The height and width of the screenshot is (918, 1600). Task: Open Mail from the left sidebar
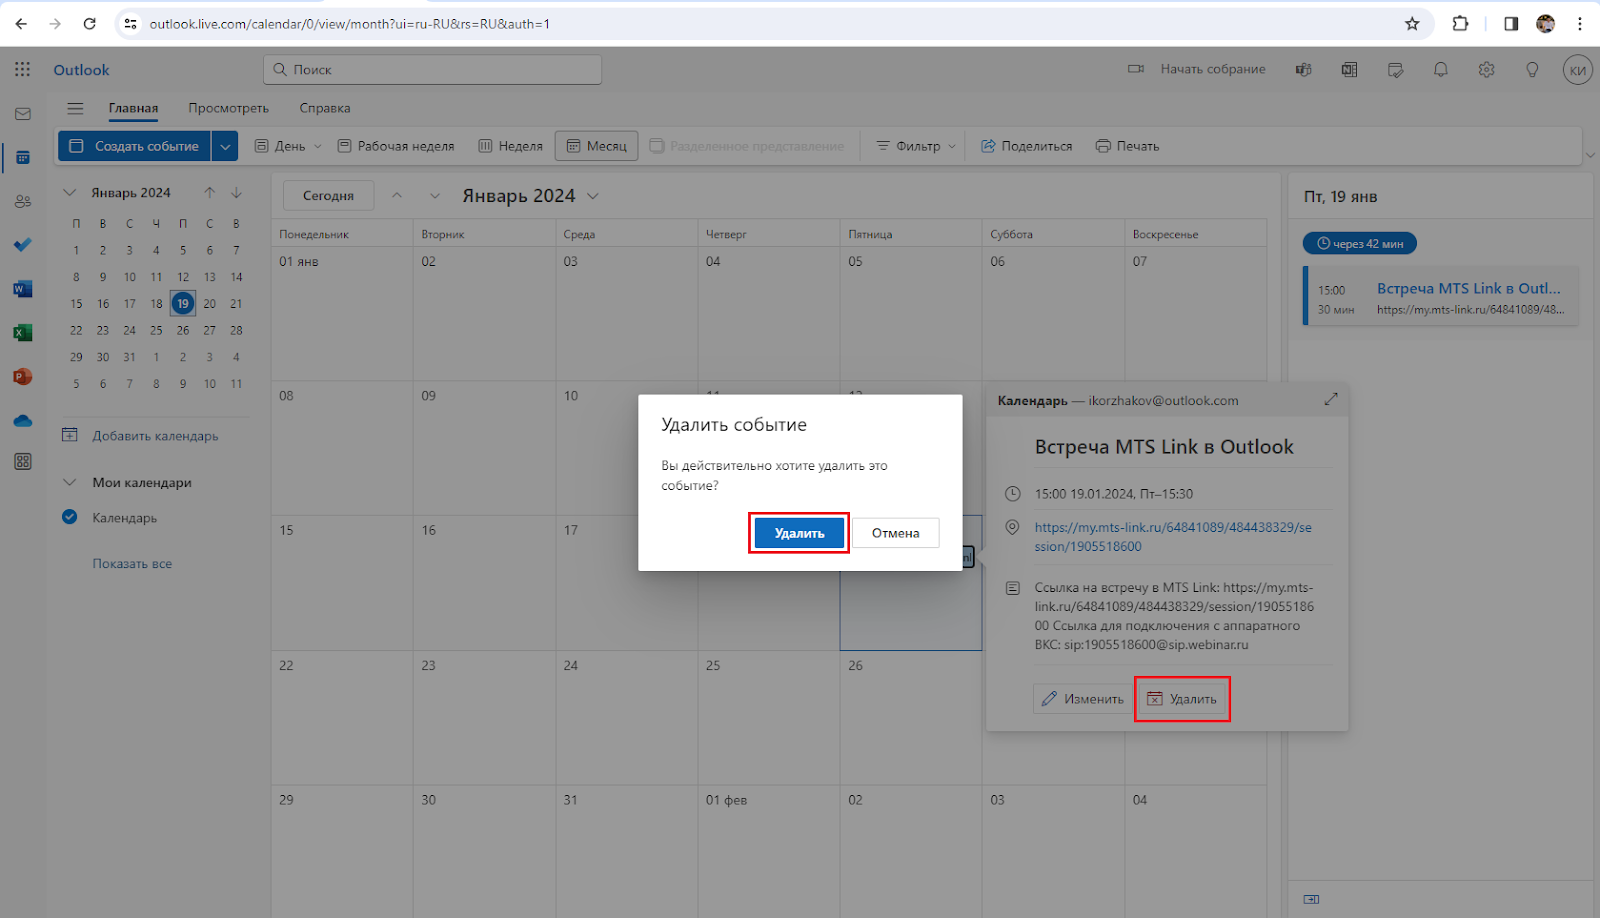(x=23, y=114)
